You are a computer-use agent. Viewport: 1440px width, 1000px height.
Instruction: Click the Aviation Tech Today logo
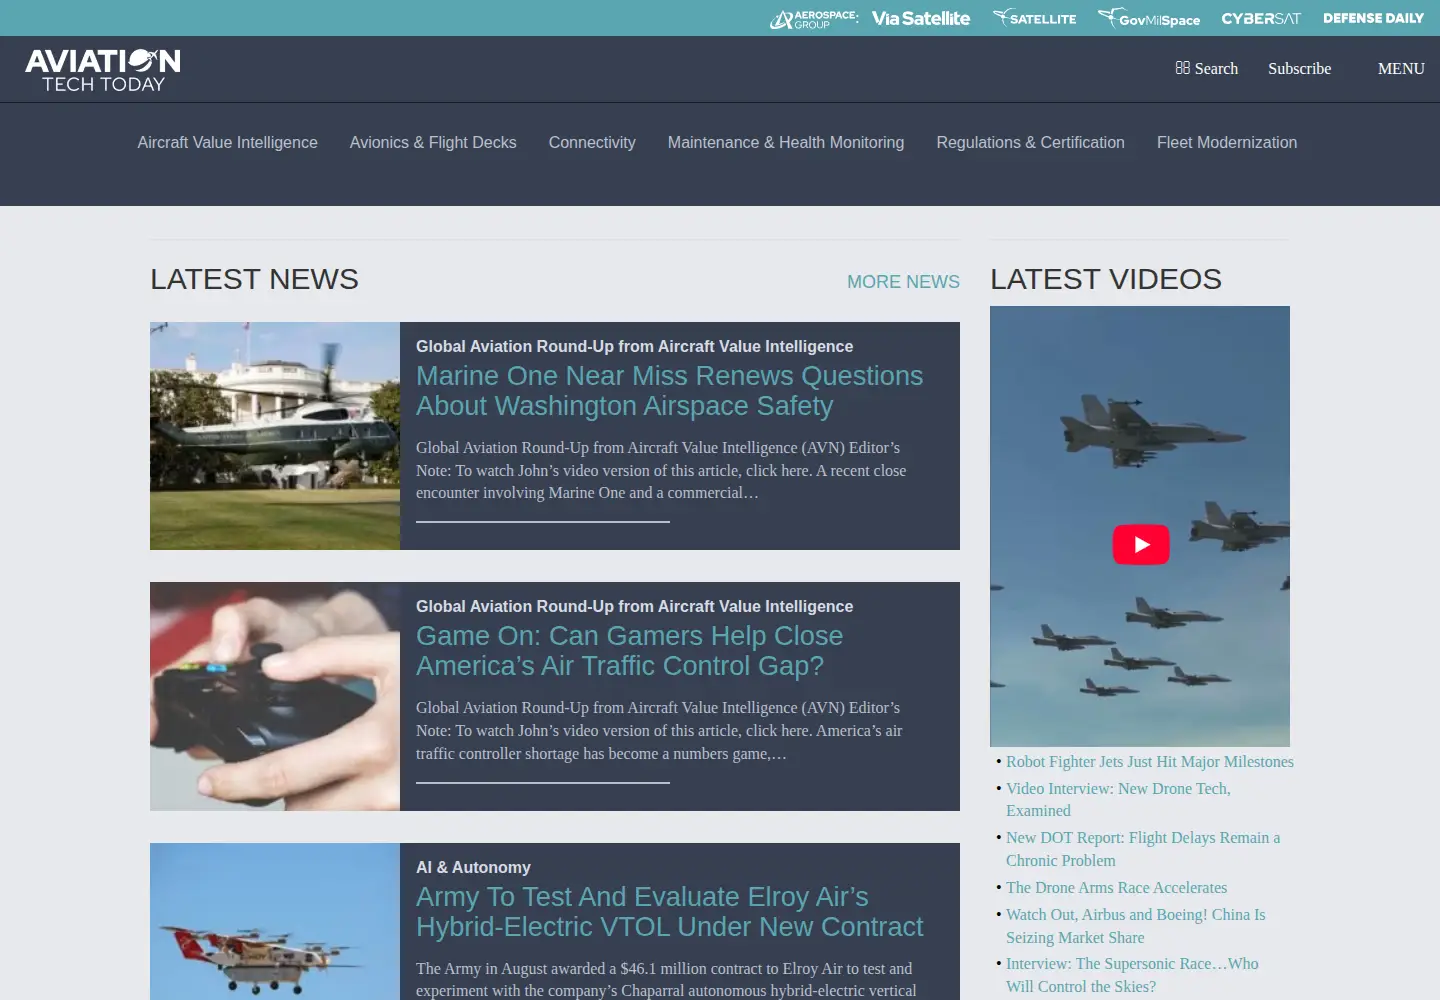click(x=103, y=70)
